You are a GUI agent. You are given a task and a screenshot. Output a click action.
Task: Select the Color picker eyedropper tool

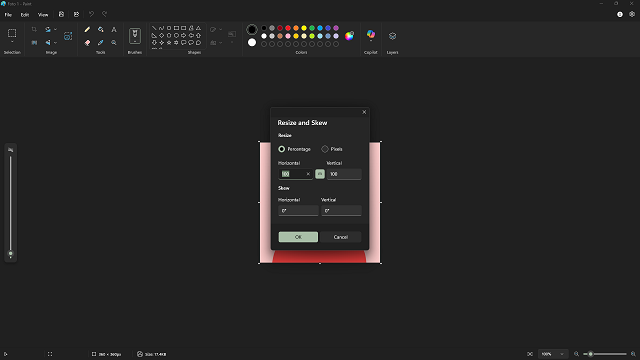(100, 42)
